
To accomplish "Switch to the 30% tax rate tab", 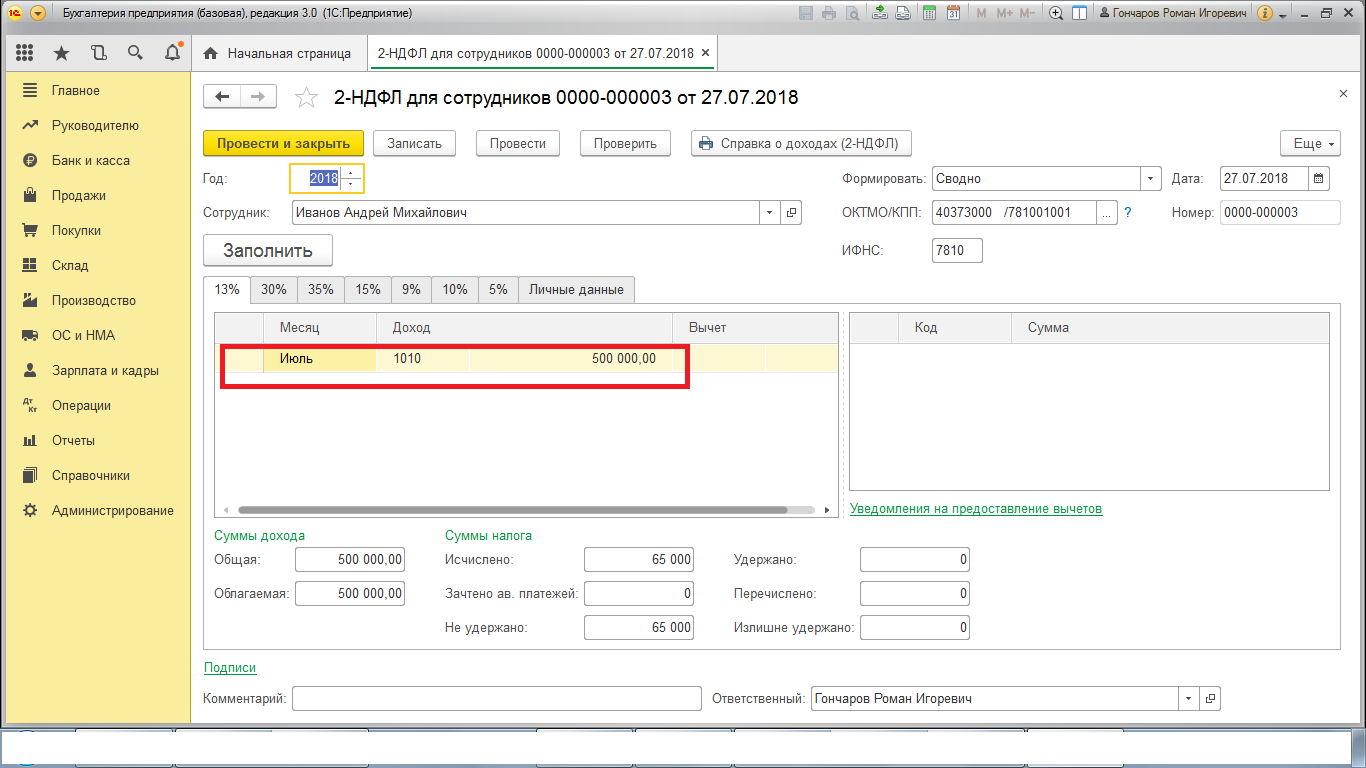I will pyautogui.click(x=274, y=289).
